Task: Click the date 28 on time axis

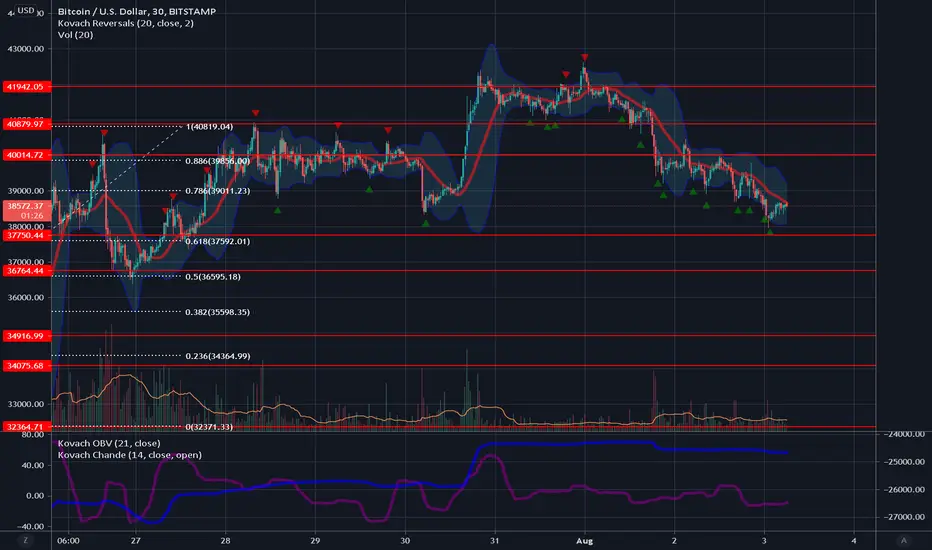Action: [225, 540]
